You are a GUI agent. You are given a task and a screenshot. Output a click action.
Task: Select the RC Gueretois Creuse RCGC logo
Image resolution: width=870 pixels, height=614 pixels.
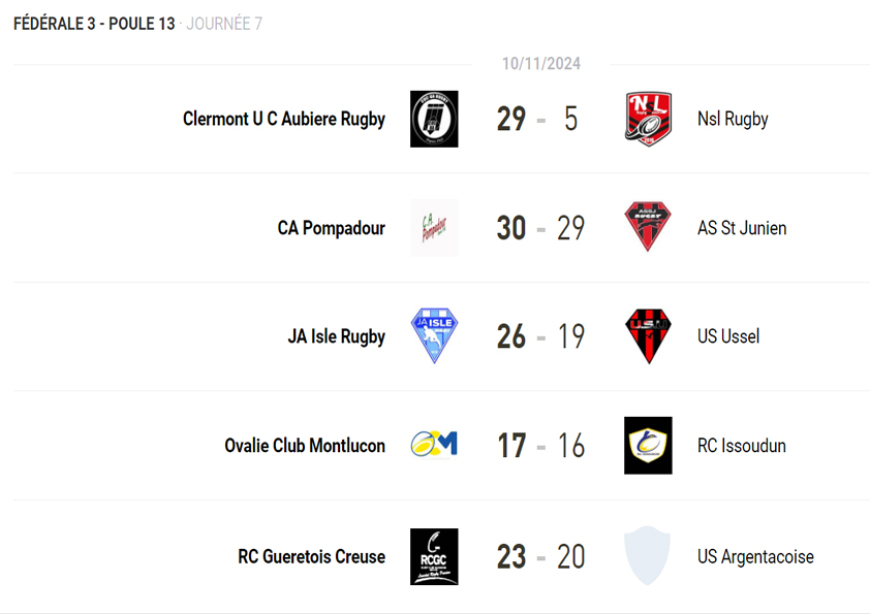click(434, 556)
